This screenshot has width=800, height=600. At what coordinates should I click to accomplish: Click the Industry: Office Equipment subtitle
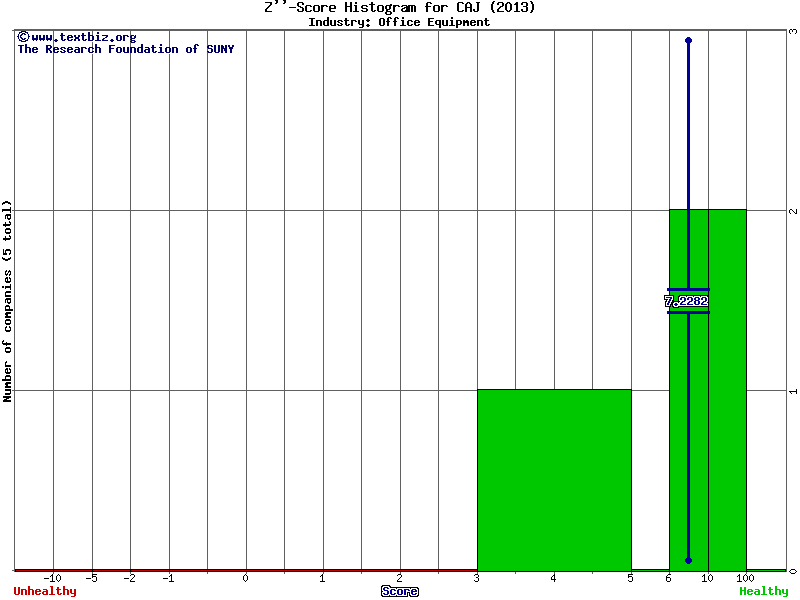point(399,22)
